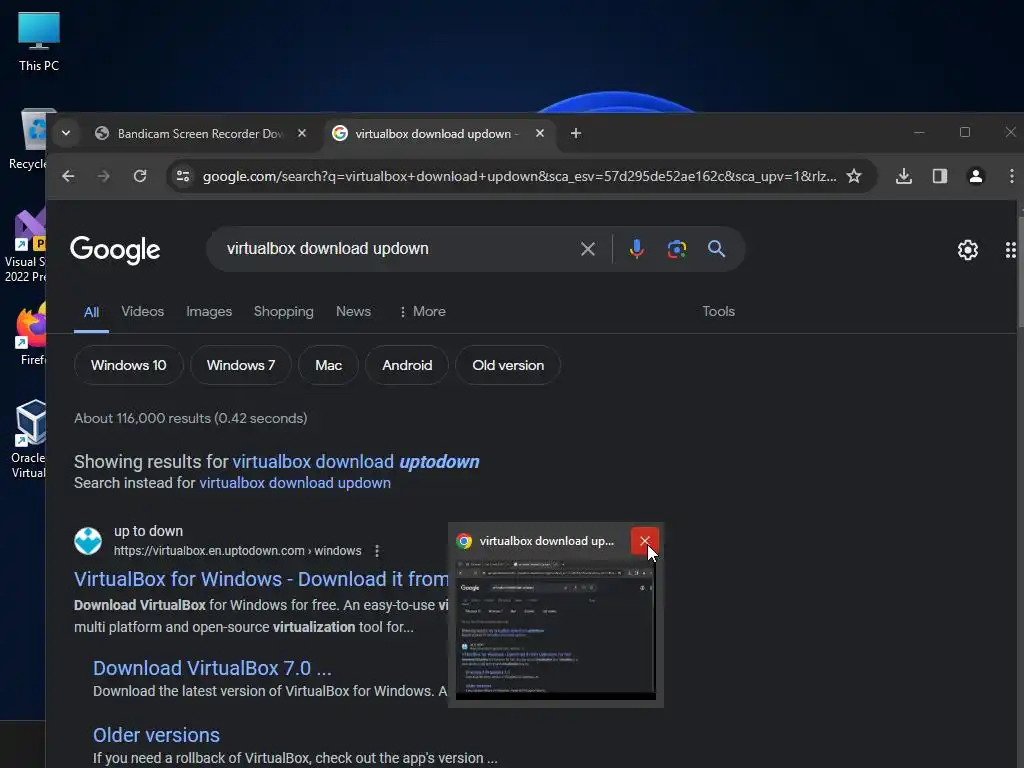The width and height of the screenshot is (1024, 768).
Task: Open the Chrome profile icon
Action: [x=976, y=176]
